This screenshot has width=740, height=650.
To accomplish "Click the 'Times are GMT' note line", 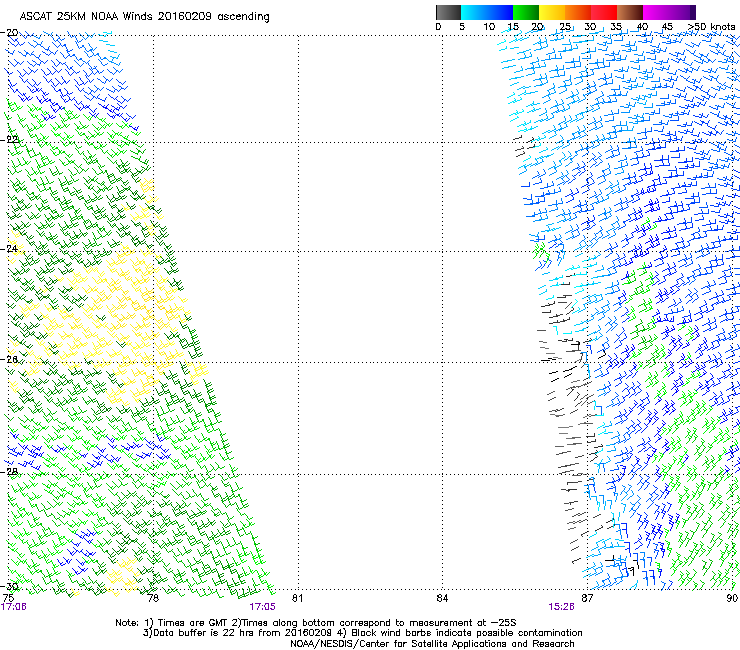I will [316, 623].
